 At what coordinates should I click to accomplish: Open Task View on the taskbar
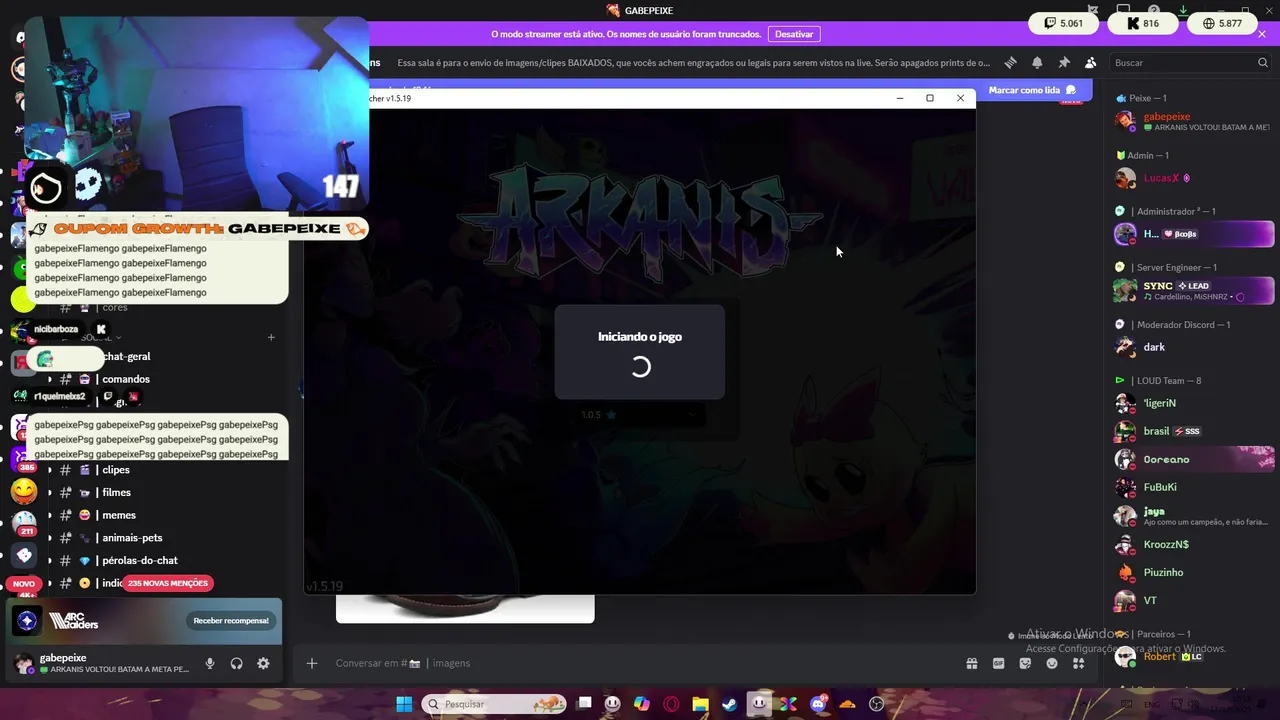point(584,704)
